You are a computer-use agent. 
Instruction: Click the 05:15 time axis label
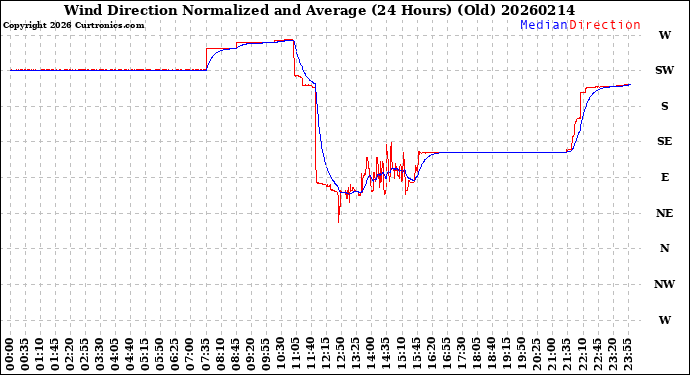click(145, 355)
